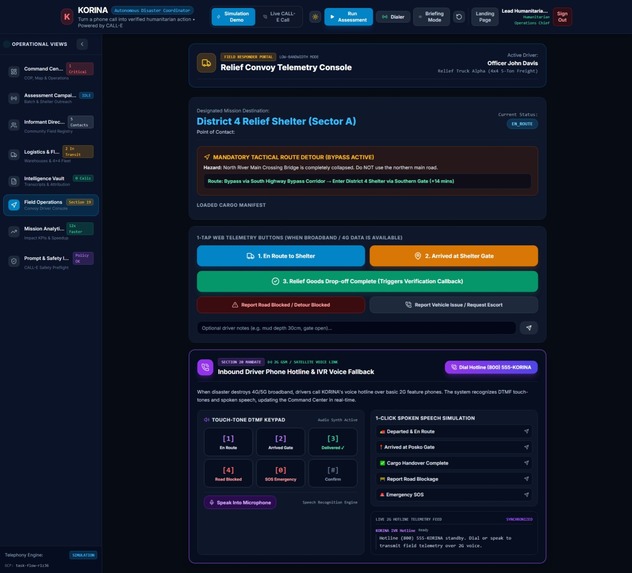Switch to Simulation Demo mode
The height and width of the screenshot is (573, 632).
[x=233, y=17]
